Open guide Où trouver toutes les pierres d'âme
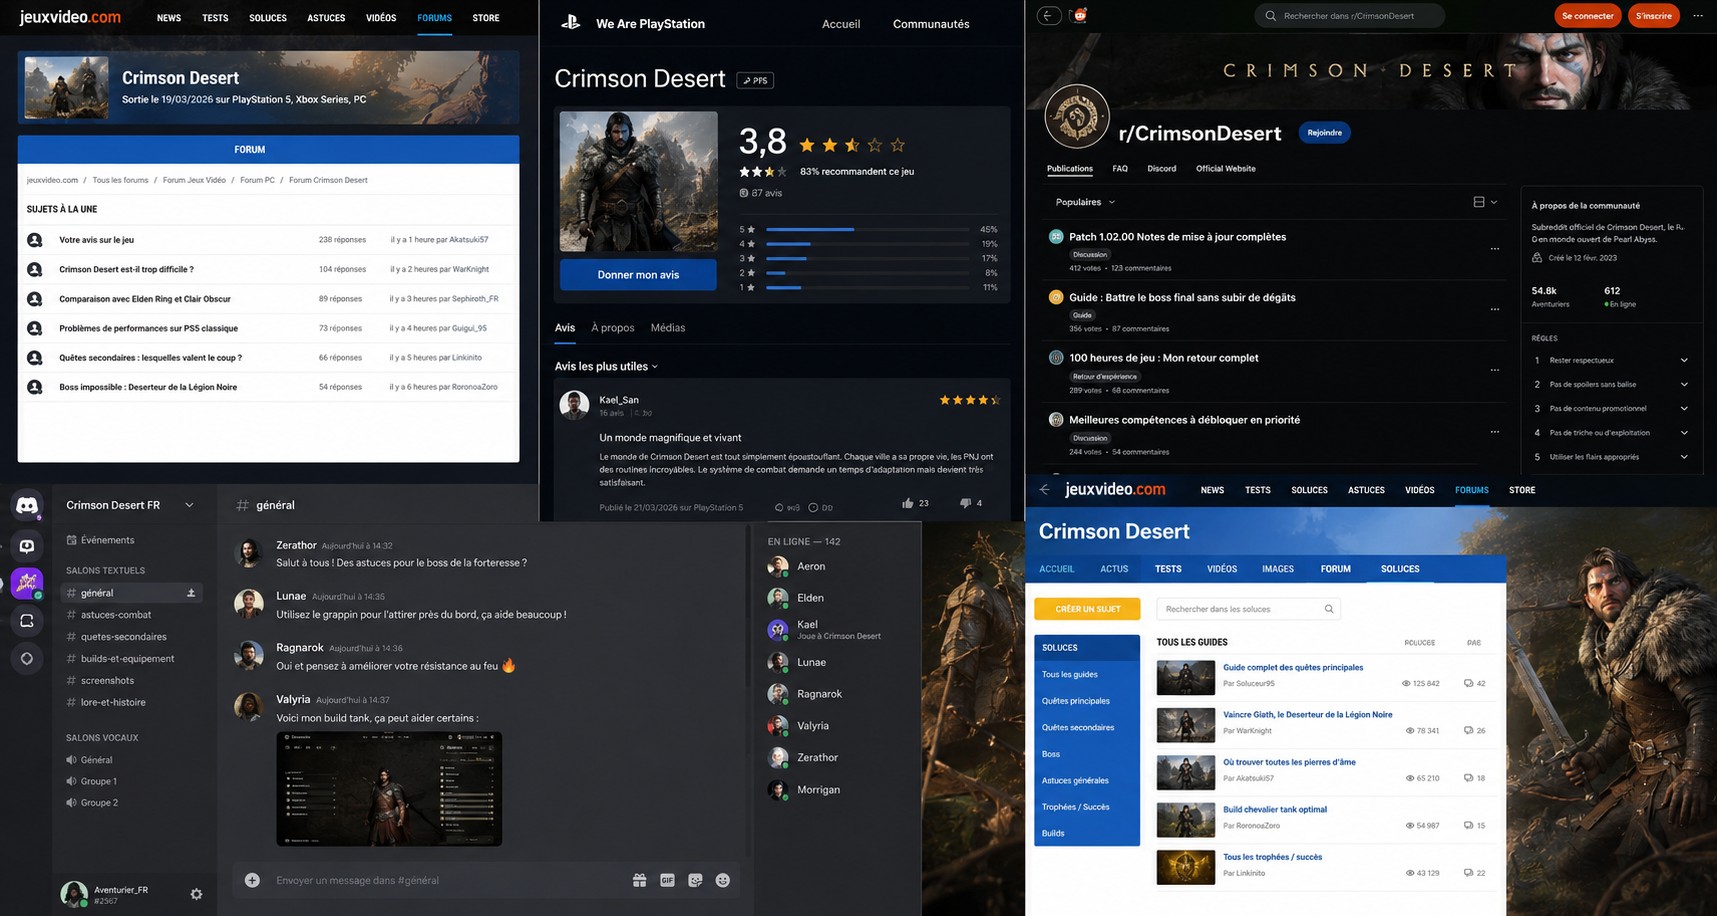The width and height of the screenshot is (1717, 916). click(x=1289, y=762)
